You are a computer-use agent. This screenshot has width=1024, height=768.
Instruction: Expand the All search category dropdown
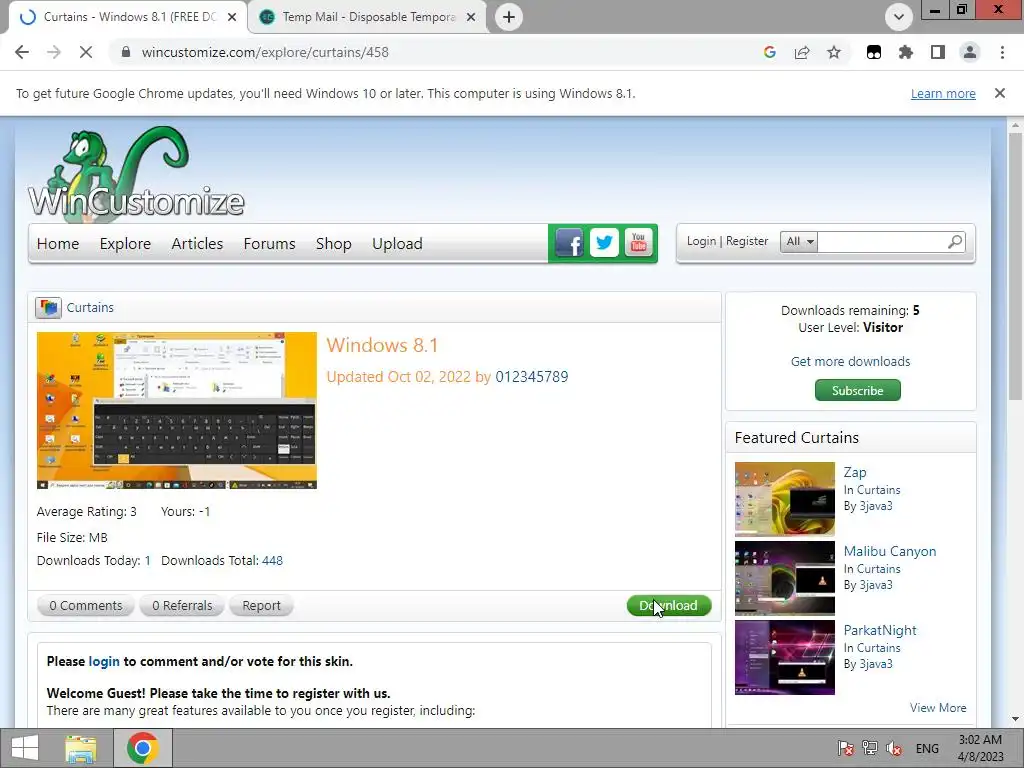tap(799, 242)
